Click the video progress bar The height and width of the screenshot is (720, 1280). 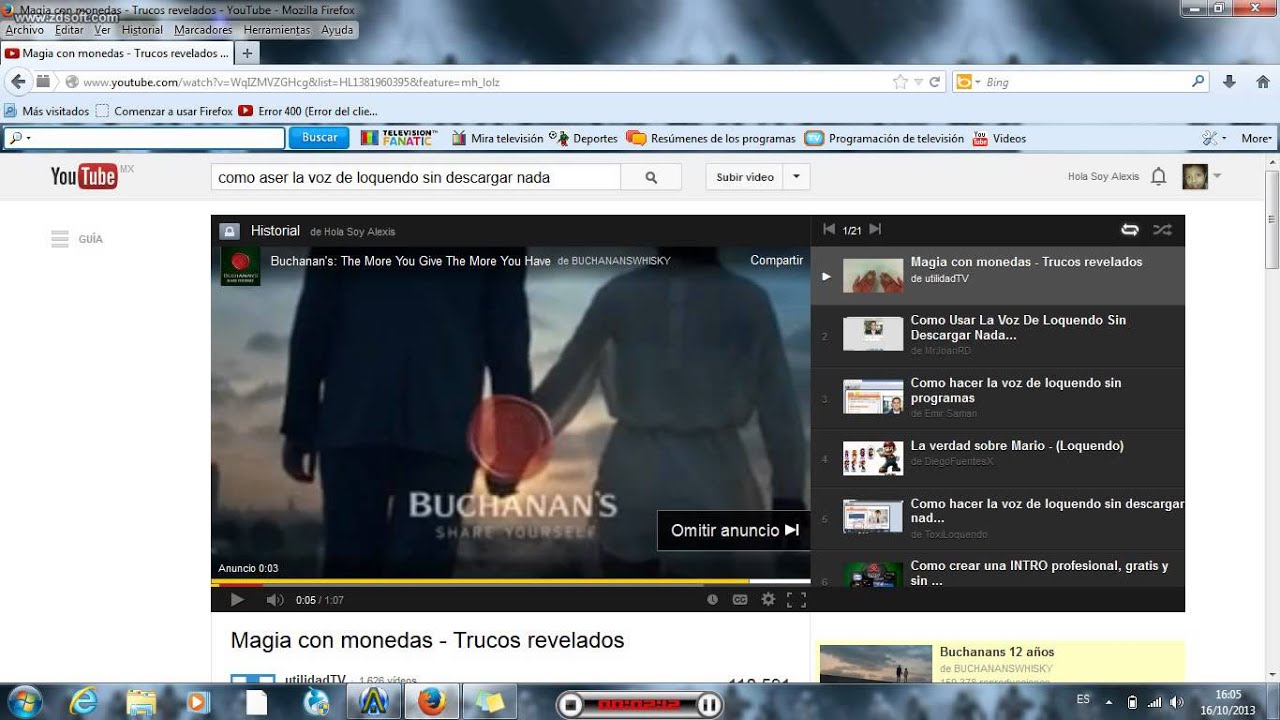[x=510, y=581]
